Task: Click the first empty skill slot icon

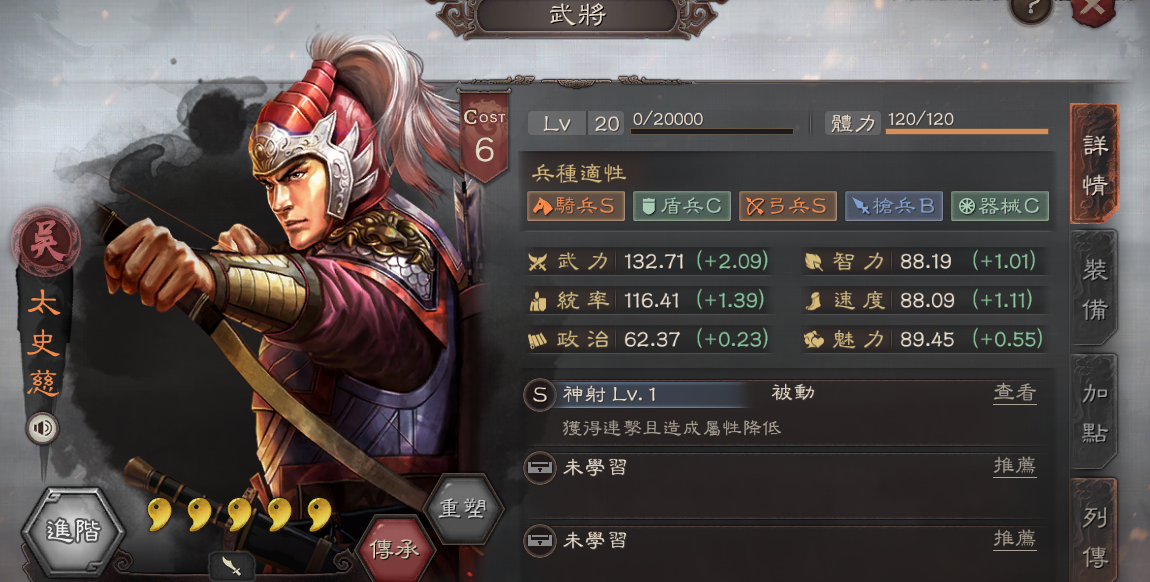Action: pos(540,468)
